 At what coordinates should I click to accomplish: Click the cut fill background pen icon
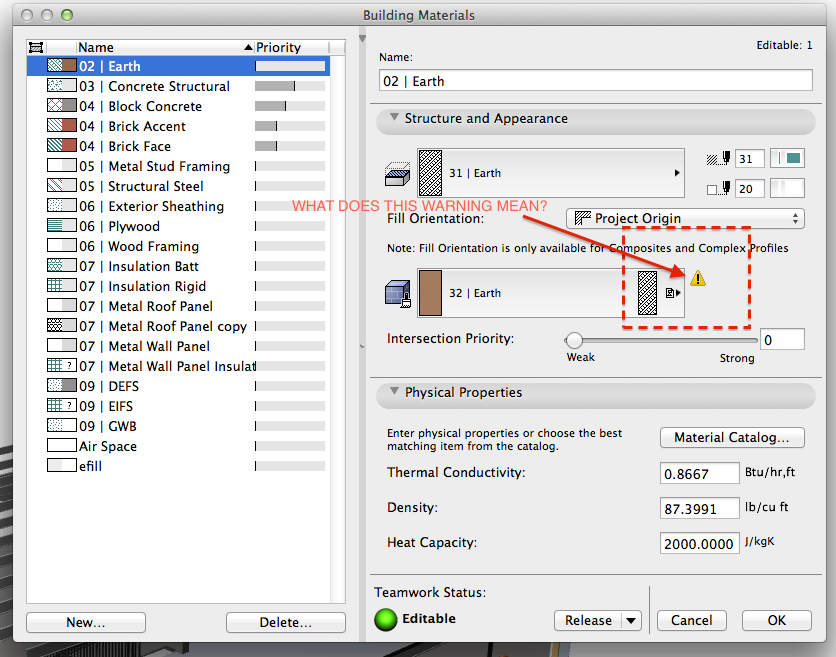[x=718, y=188]
